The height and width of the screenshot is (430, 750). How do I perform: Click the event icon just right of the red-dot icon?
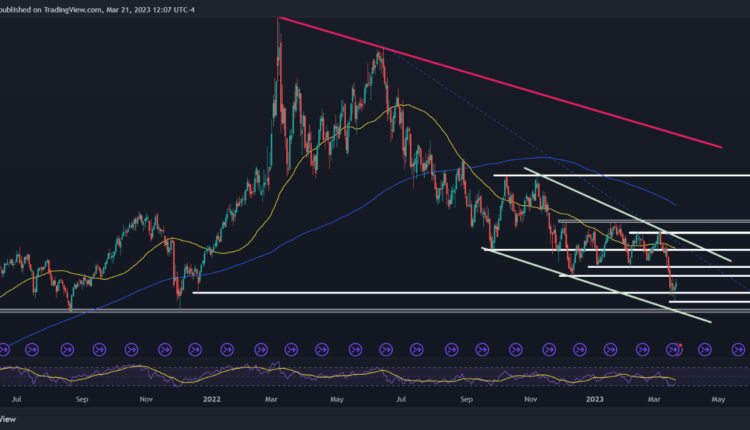[x=705, y=349]
